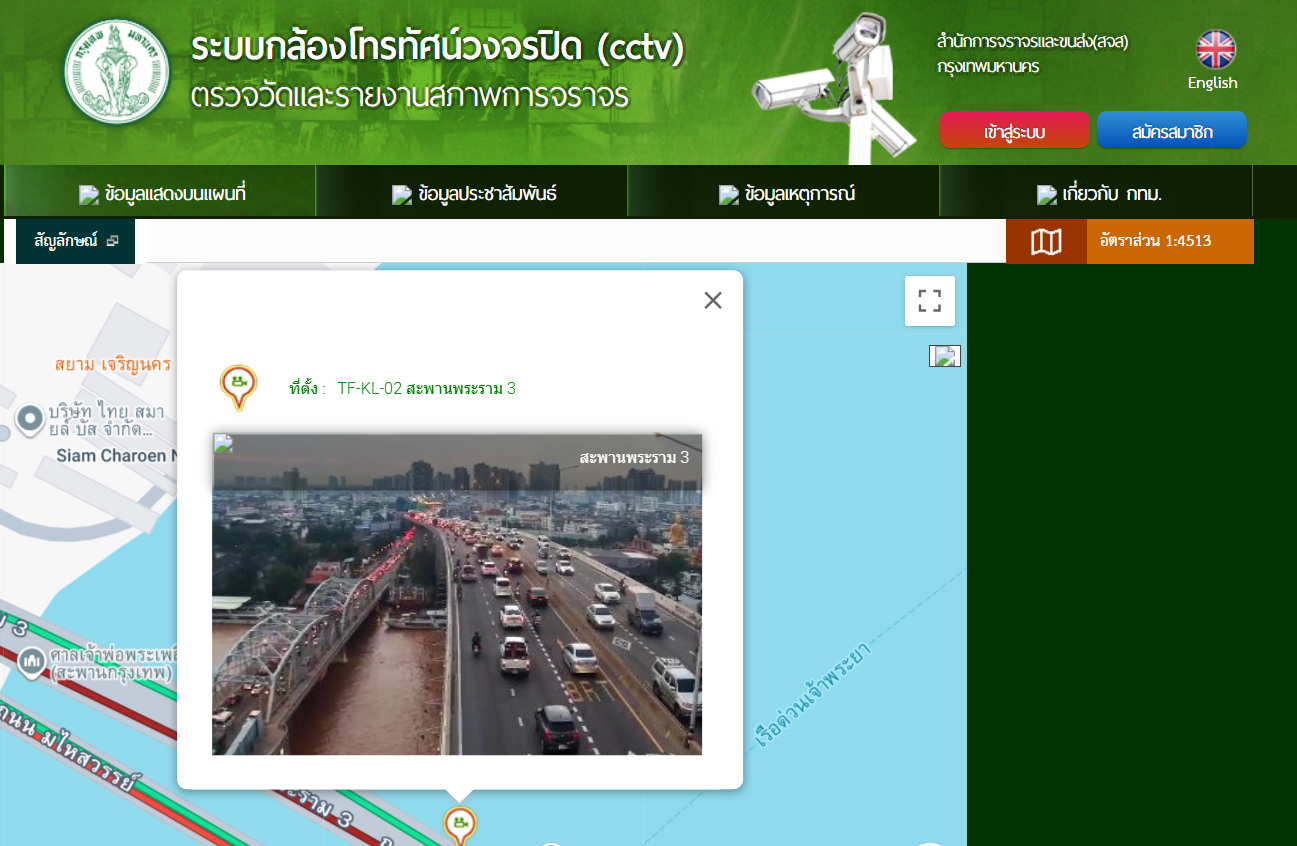Click the map icon beside the scale
Screen dimensions: 1297x846
(1045, 241)
